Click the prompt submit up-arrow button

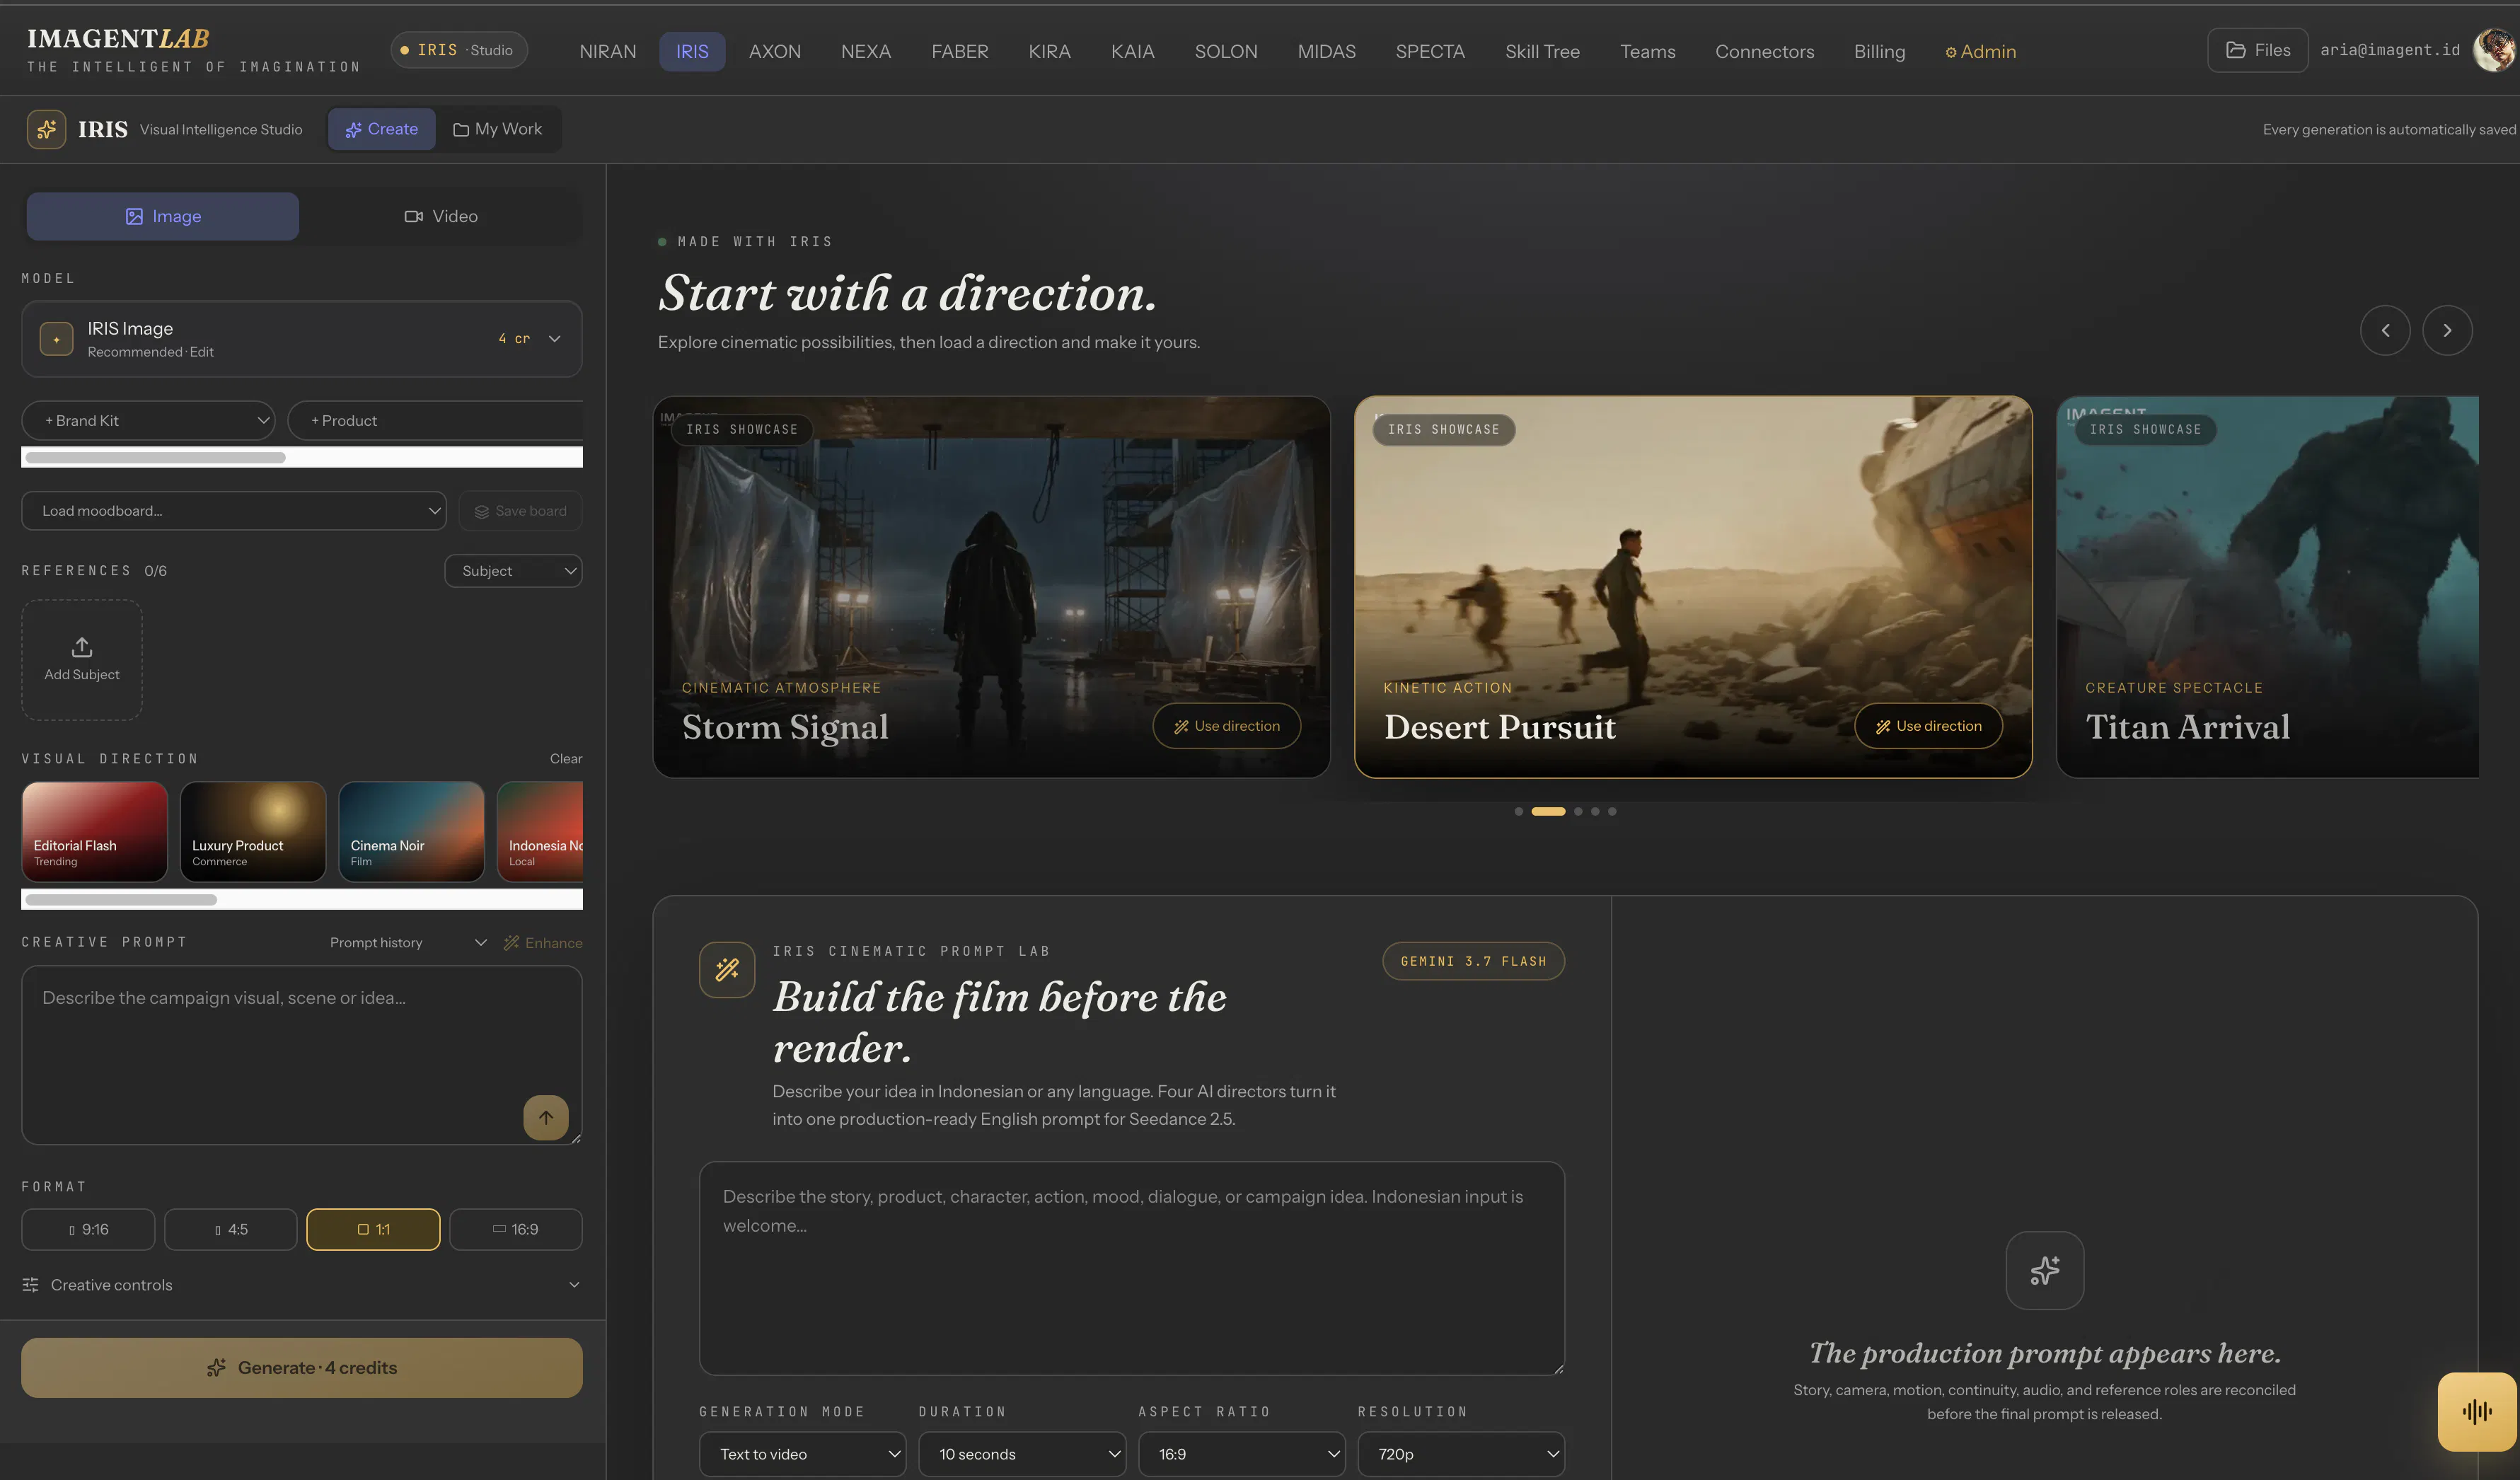tap(546, 1117)
